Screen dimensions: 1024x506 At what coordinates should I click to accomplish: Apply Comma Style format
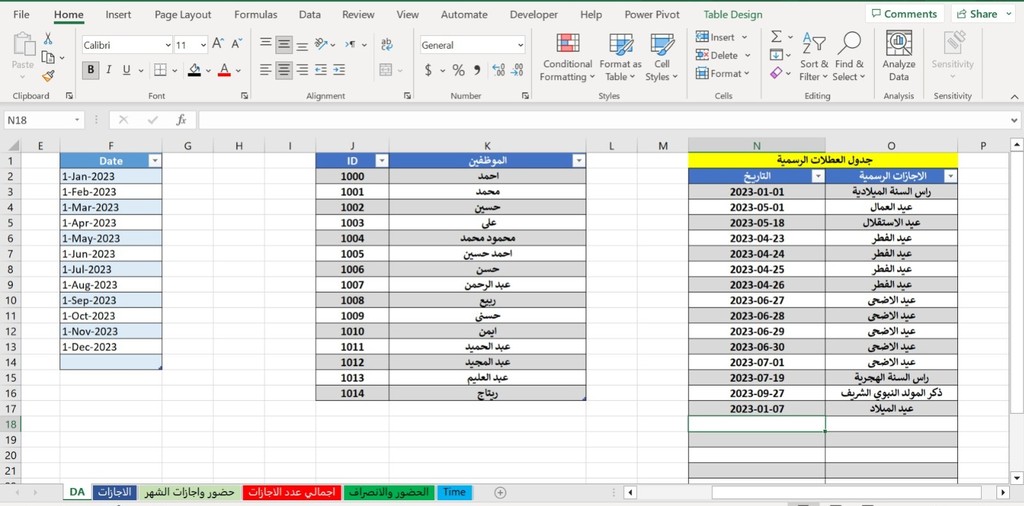click(477, 70)
